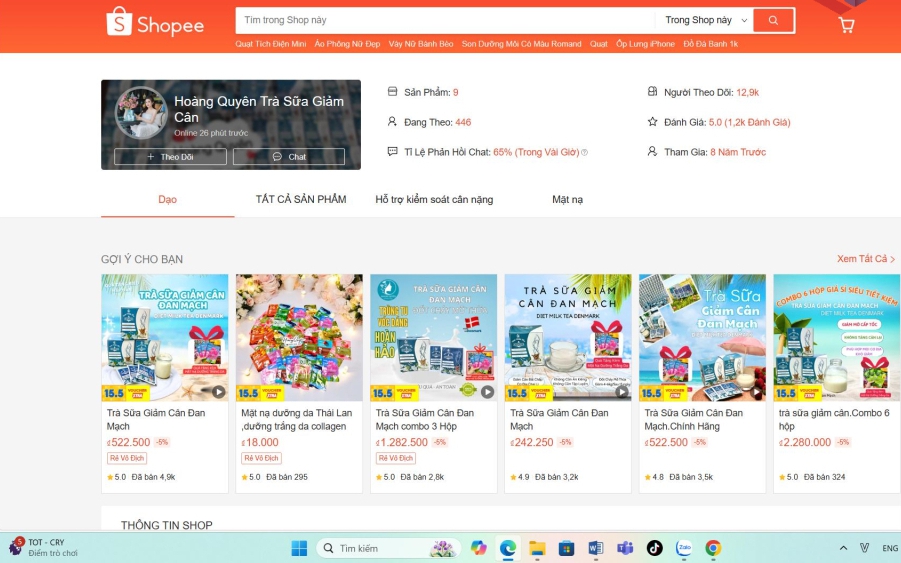Click suggested search Váy Nữ Bánh Bèo
Viewport: 901px width, 563px height.
pyautogui.click(x=421, y=44)
